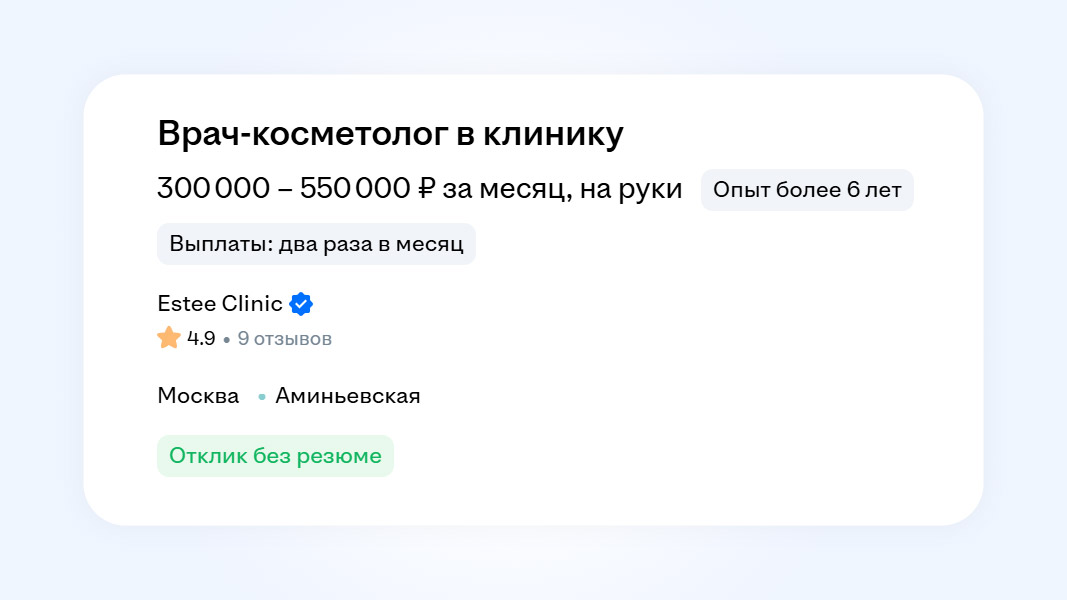Open the Врач-косметолог в клинику vacancy title
Viewport: 1067px width, 600px height.
[390, 135]
